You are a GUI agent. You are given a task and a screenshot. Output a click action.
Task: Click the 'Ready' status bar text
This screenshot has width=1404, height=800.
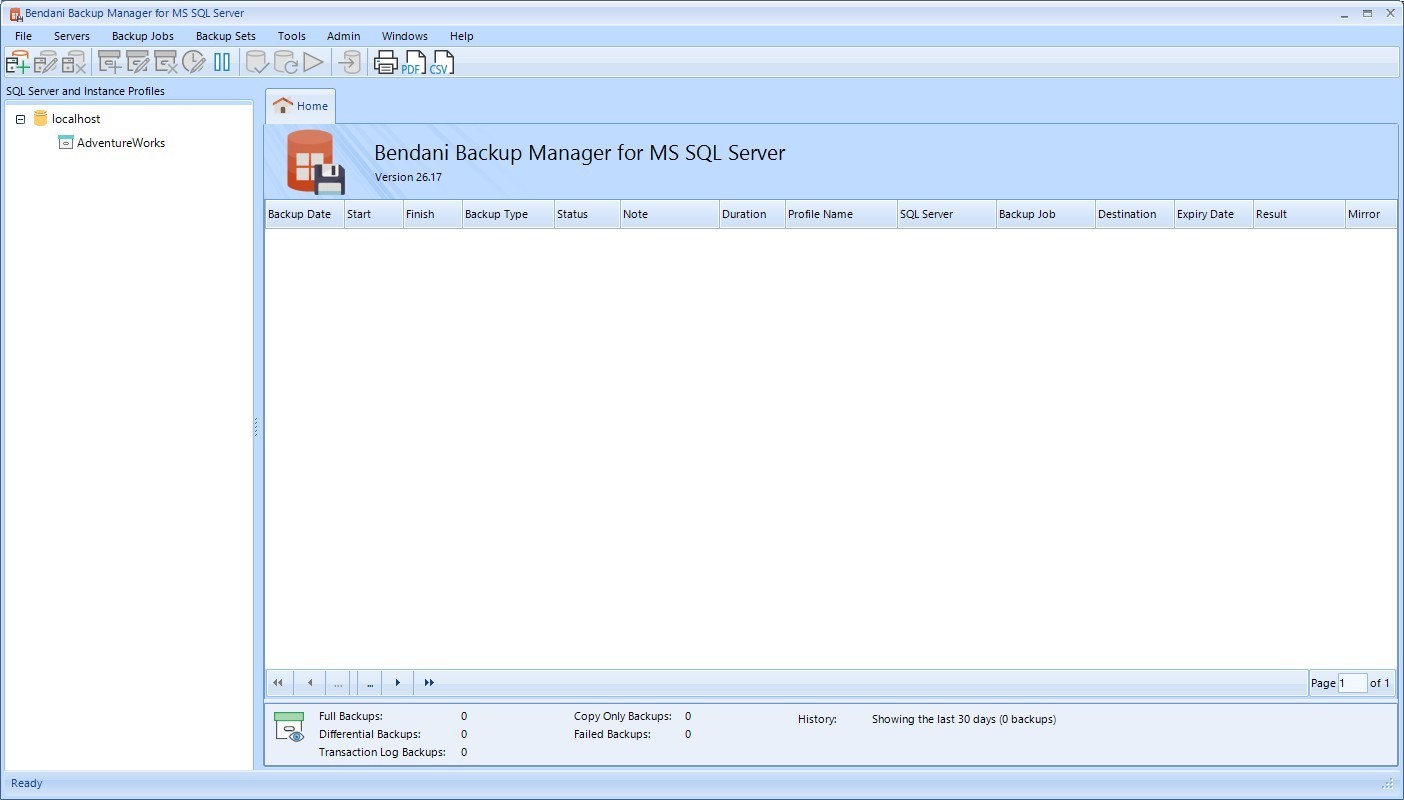click(27, 783)
